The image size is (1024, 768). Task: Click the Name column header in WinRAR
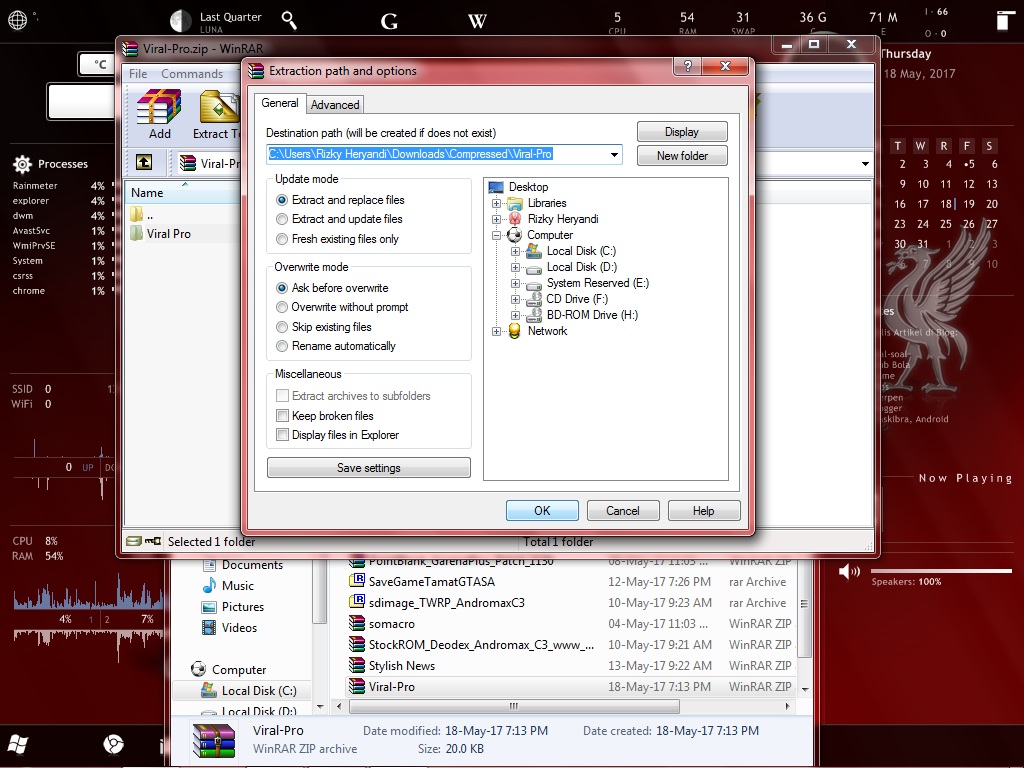pyautogui.click(x=183, y=193)
